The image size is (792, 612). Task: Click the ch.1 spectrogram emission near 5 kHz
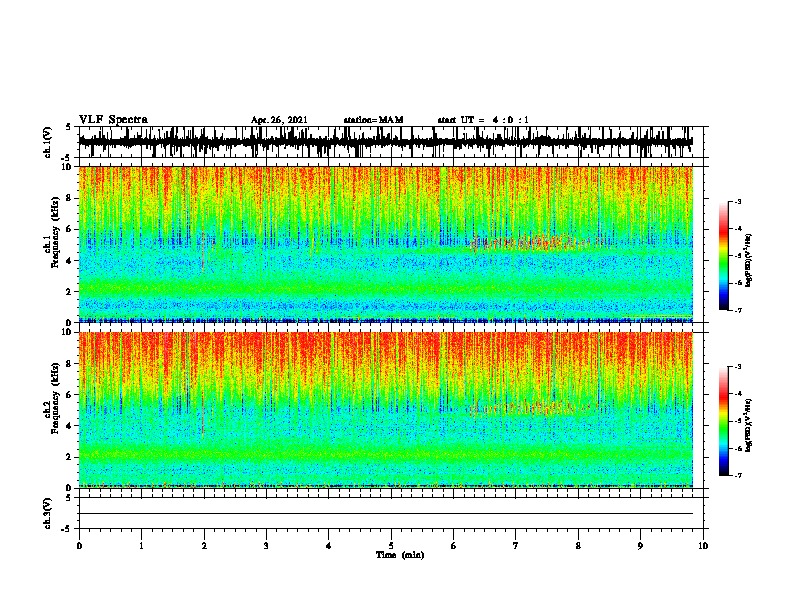click(x=535, y=243)
